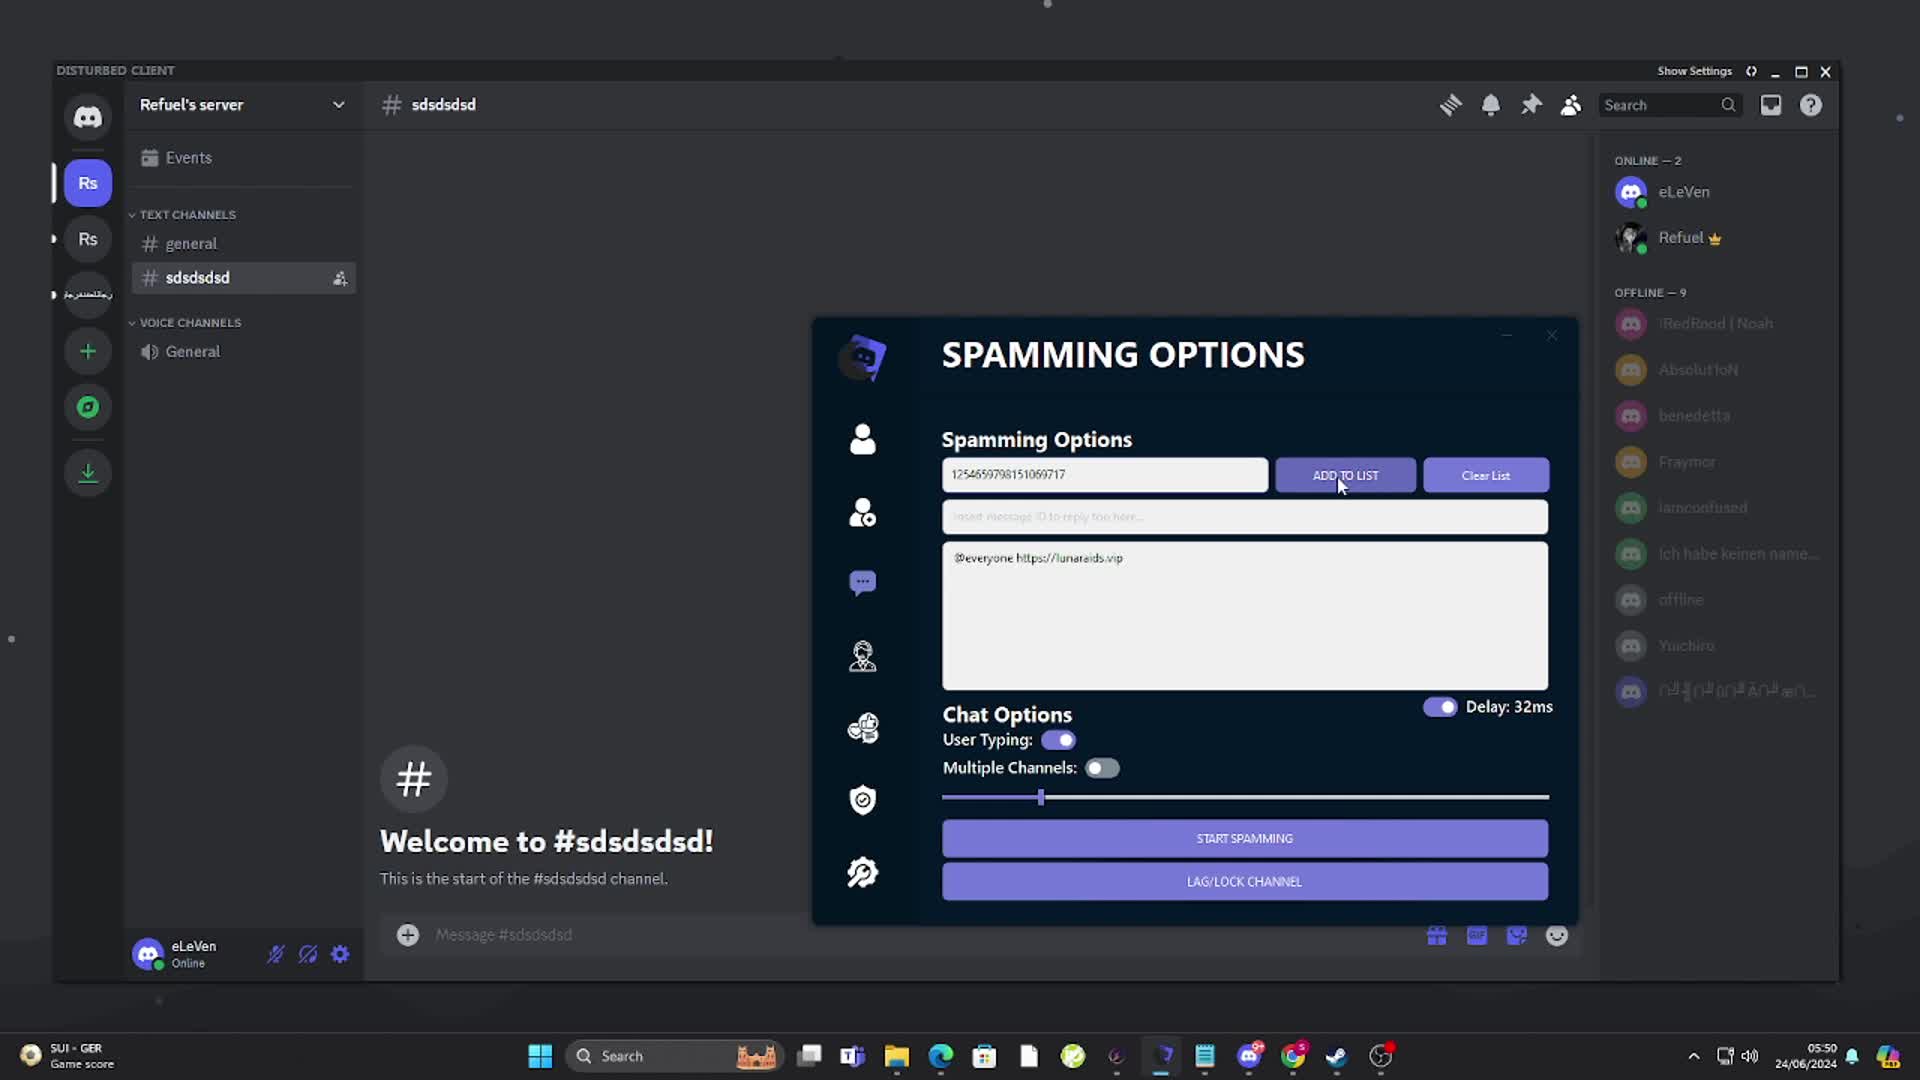Open the shield settings in spammer sidebar
The image size is (1920, 1080).
coord(862,800)
